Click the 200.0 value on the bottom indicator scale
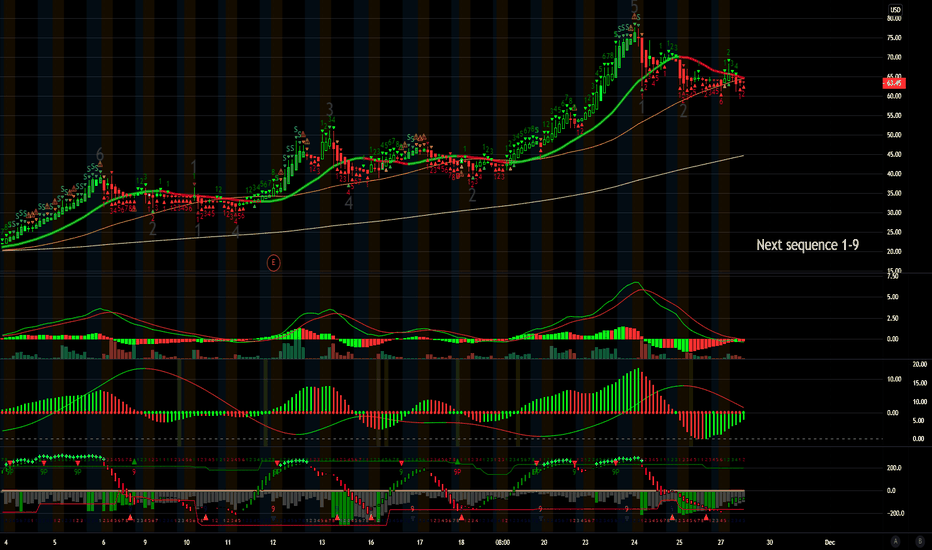 coord(895,468)
